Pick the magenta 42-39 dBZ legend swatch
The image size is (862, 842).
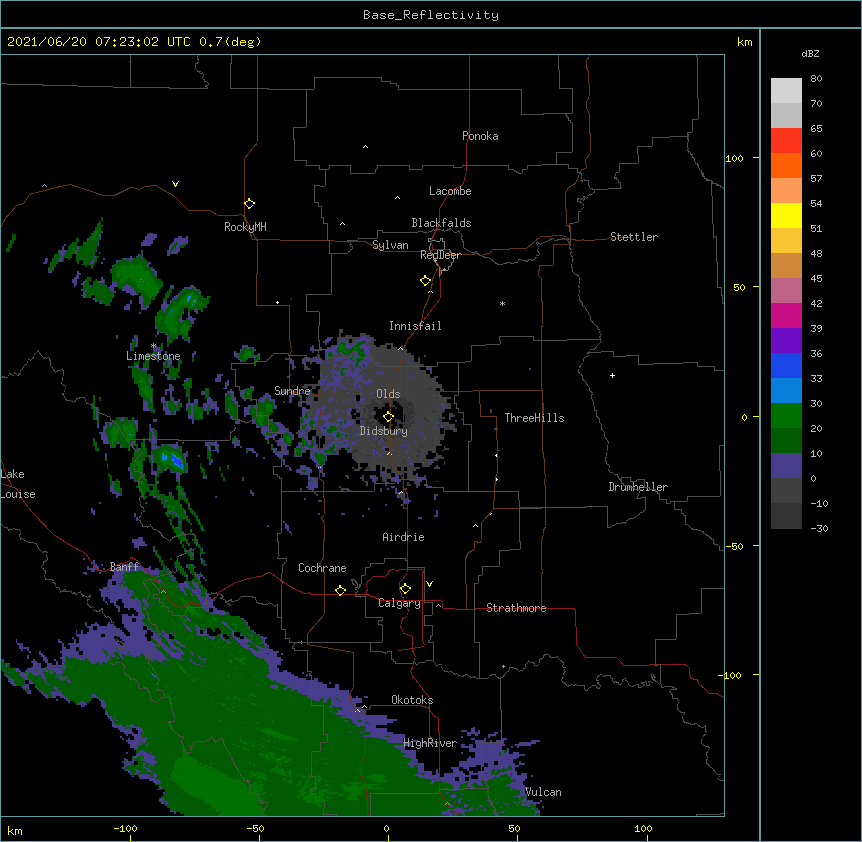click(786, 315)
